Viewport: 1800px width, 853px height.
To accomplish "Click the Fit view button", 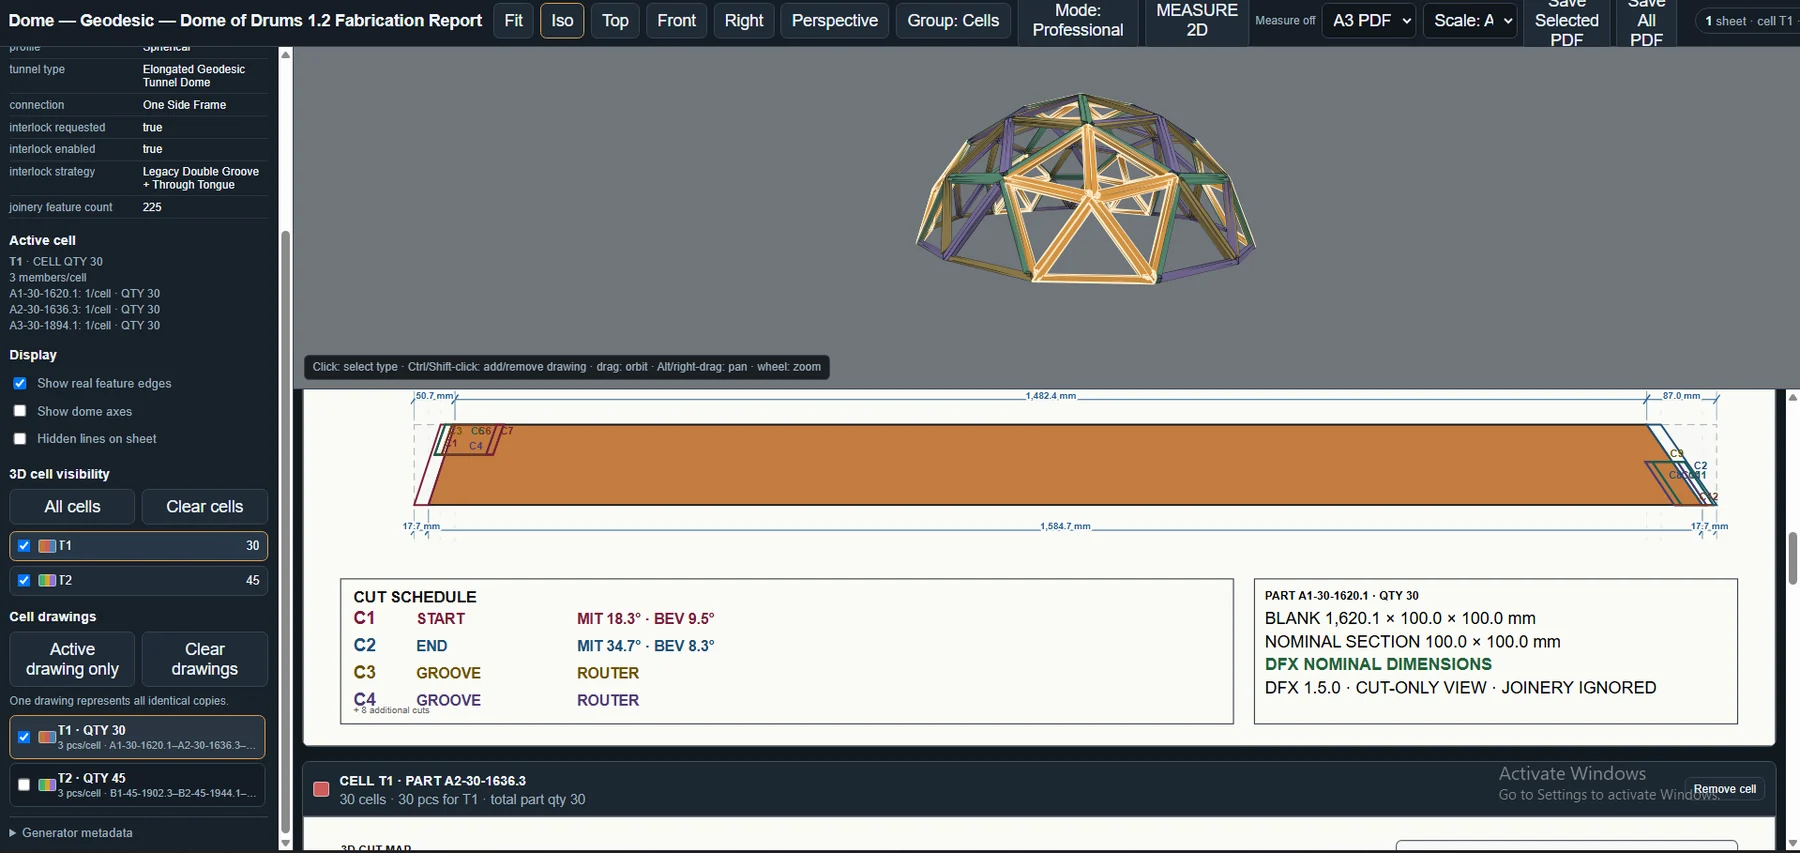I will click(x=513, y=20).
